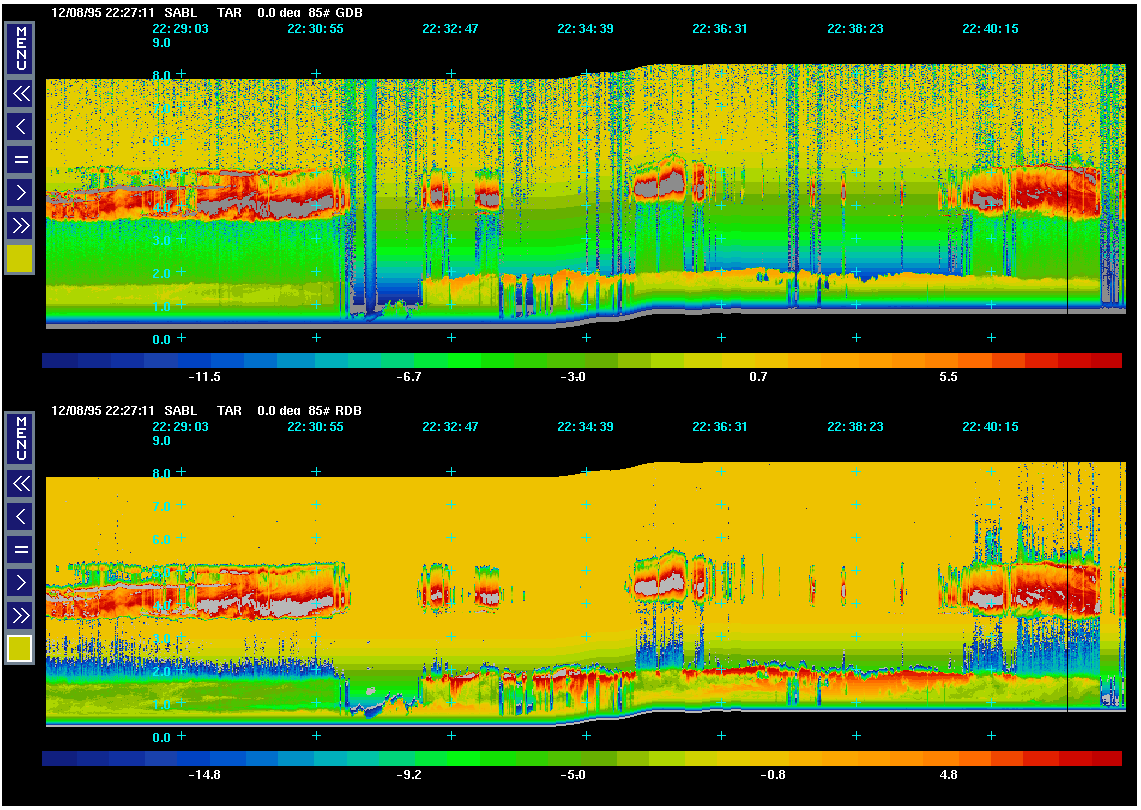Select the outlined yellow swatch in the bottom RDB panel

pyautogui.click(x=20, y=649)
